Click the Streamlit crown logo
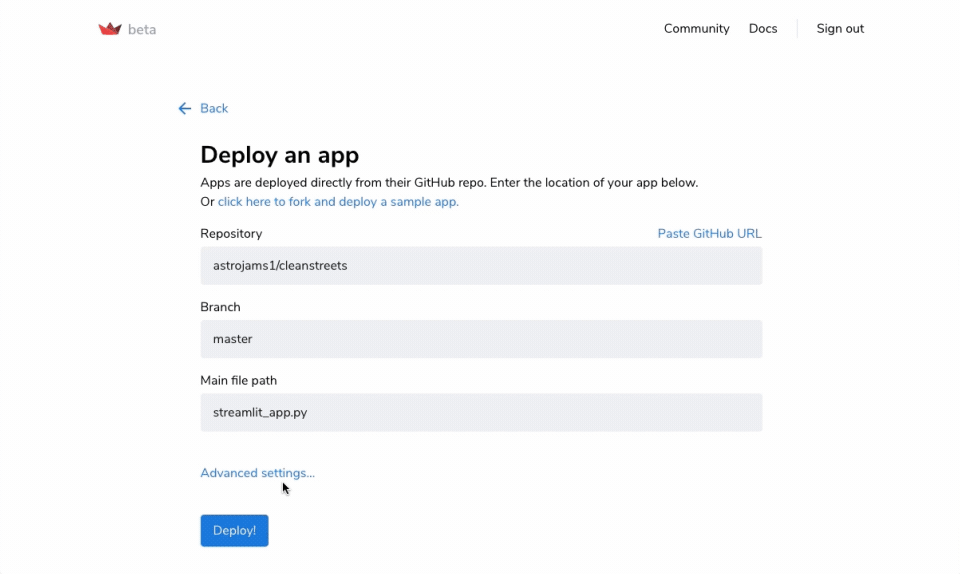960x574 pixels. 110,29
